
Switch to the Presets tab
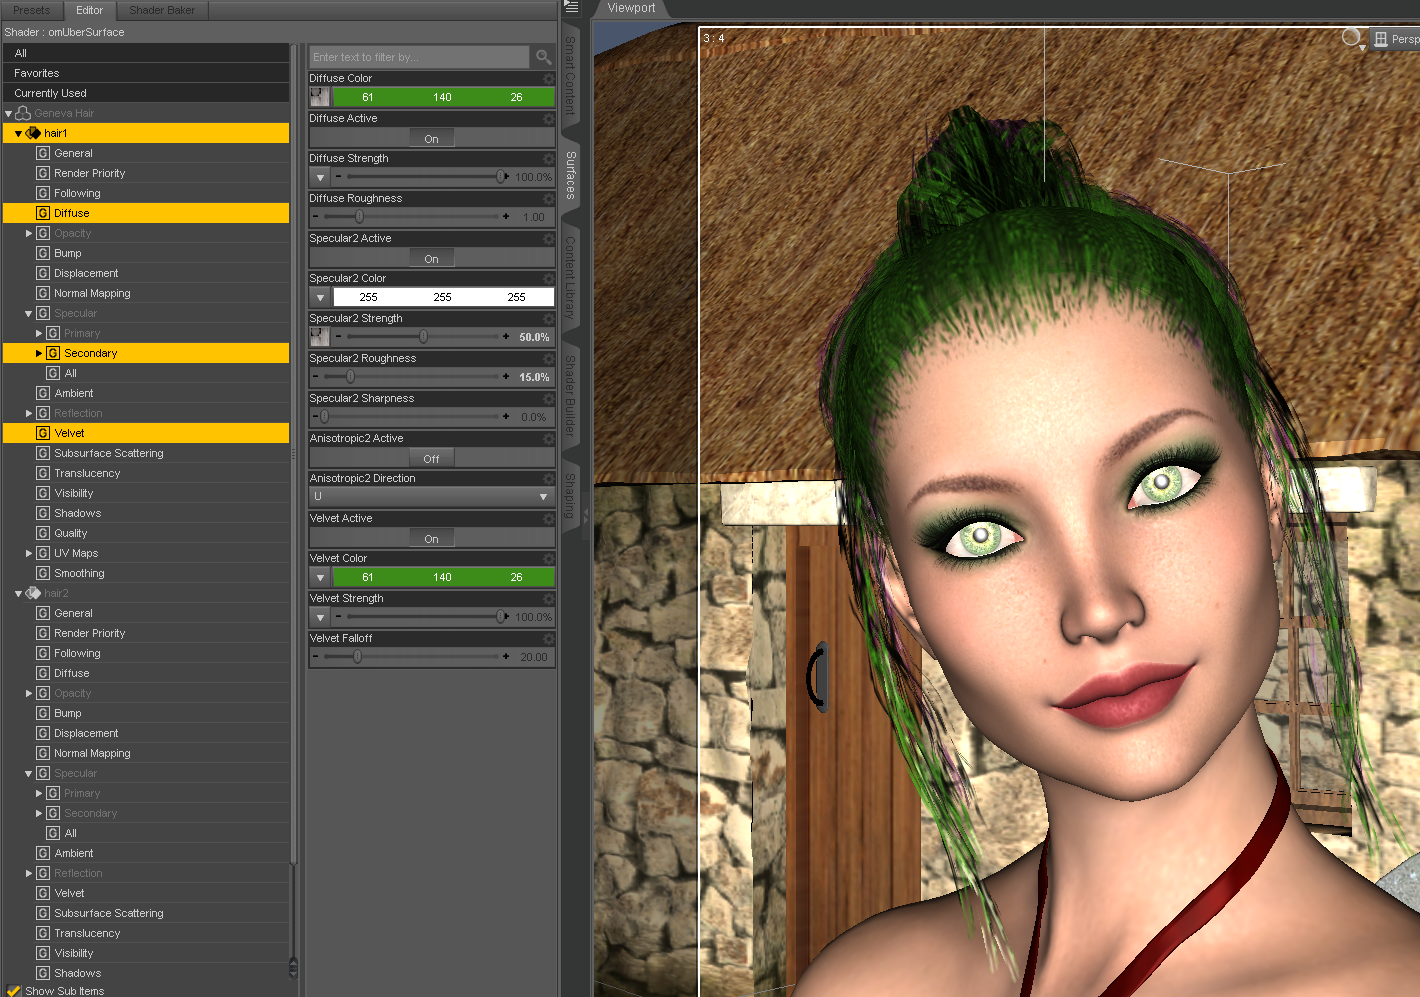click(32, 10)
